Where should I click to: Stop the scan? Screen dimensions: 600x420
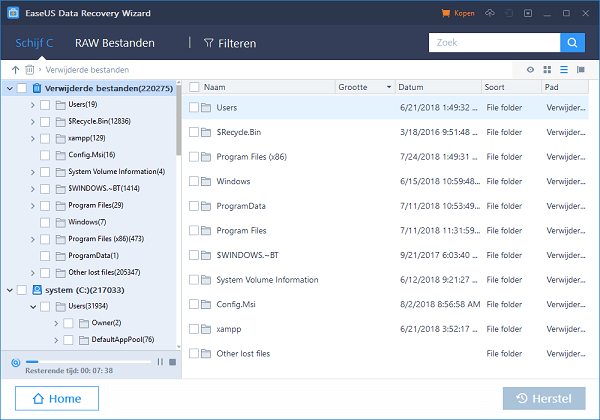[x=173, y=362]
